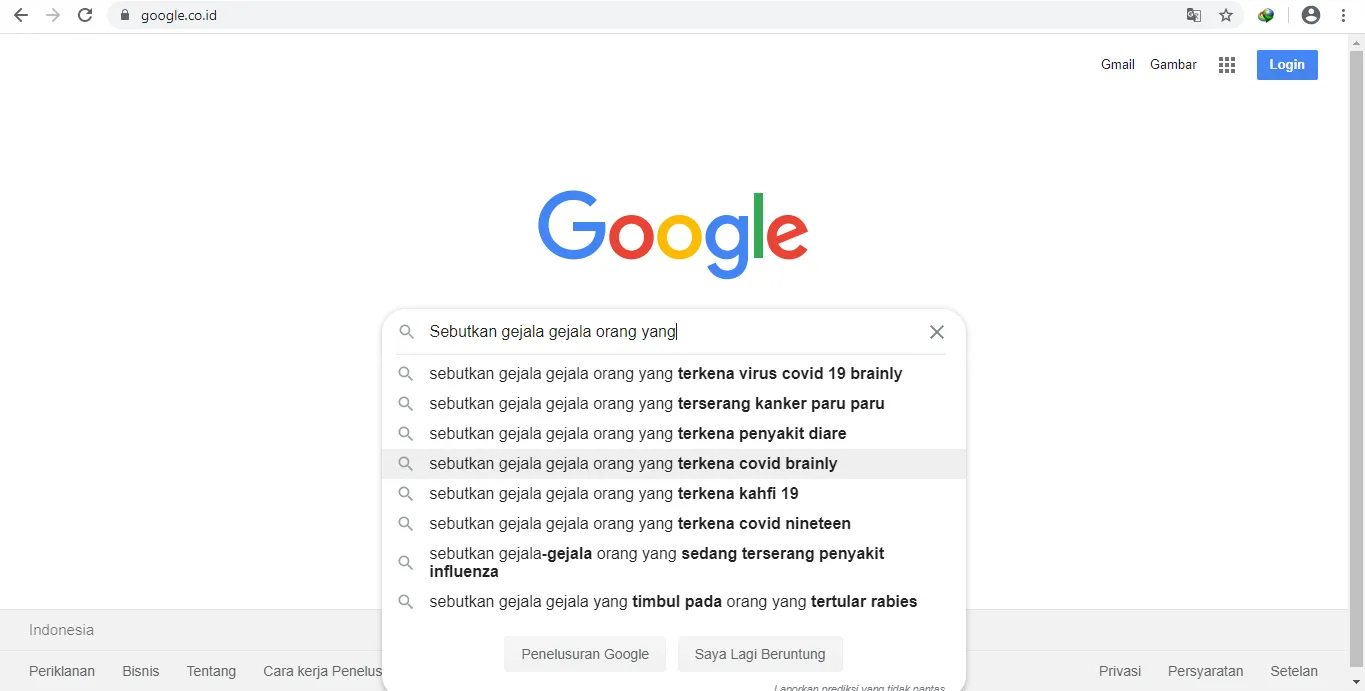The width and height of the screenshot is (1365, 691).
Task: Click the browser back arrow
Action: (x=21, y=15)
